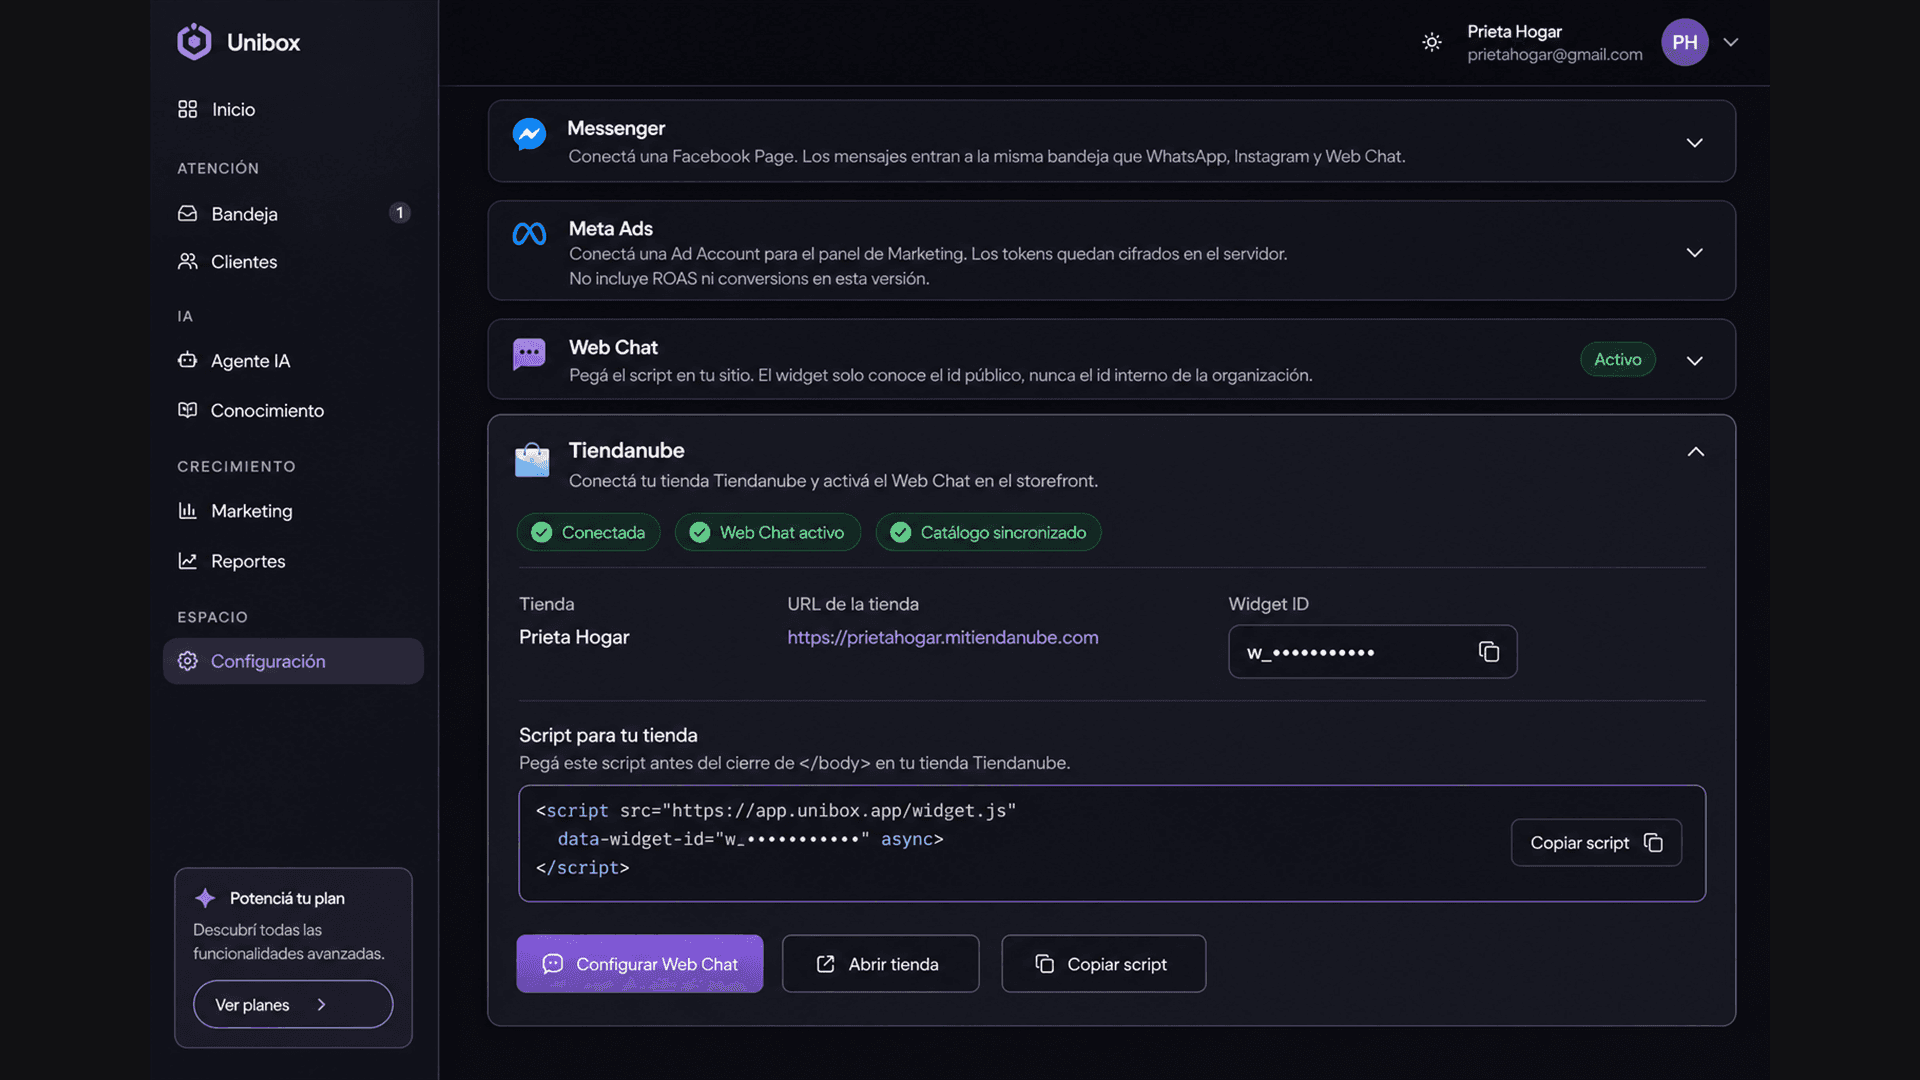Click the Widget ID field
The image size is (1920, 1080).
click(1372, 652)
